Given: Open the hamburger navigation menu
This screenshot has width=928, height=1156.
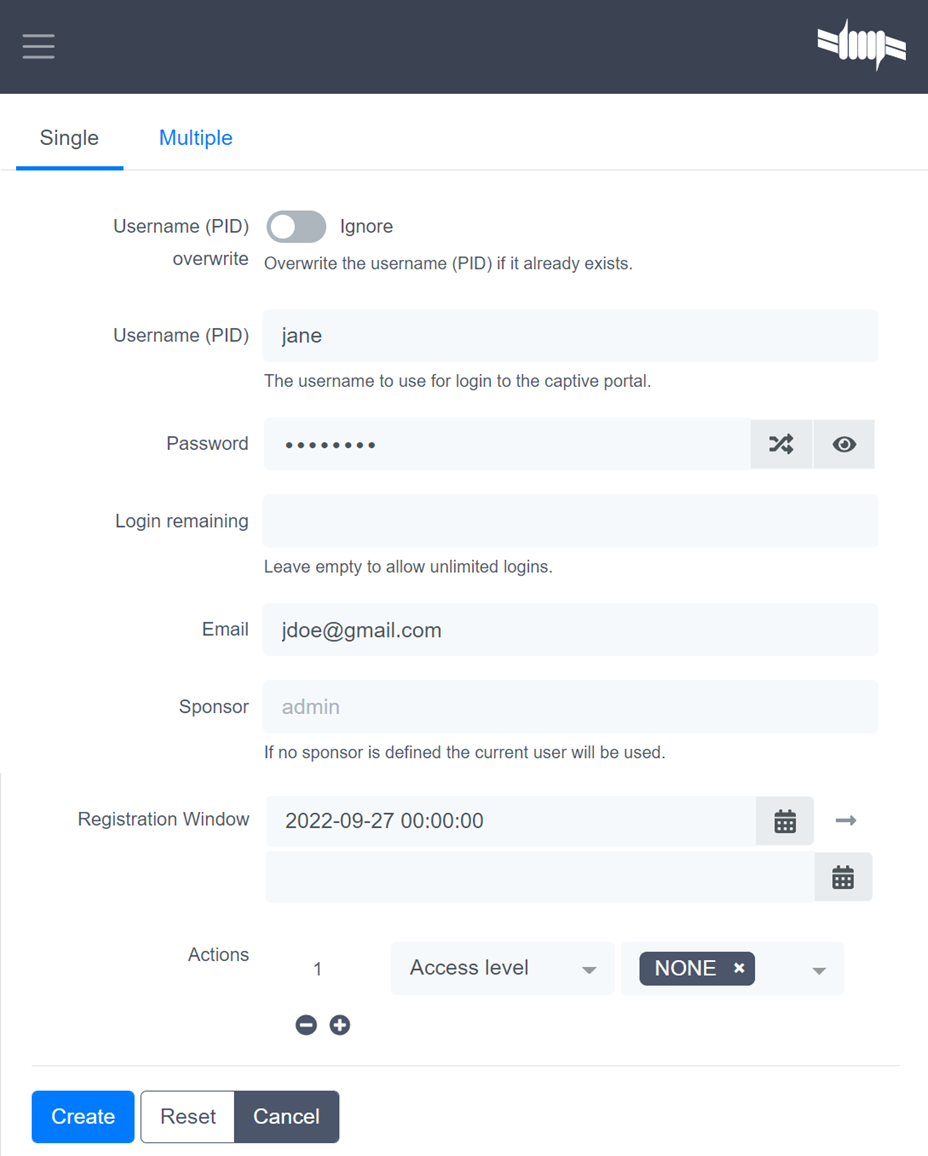Looking at the screenshot, I should (38, 46).
